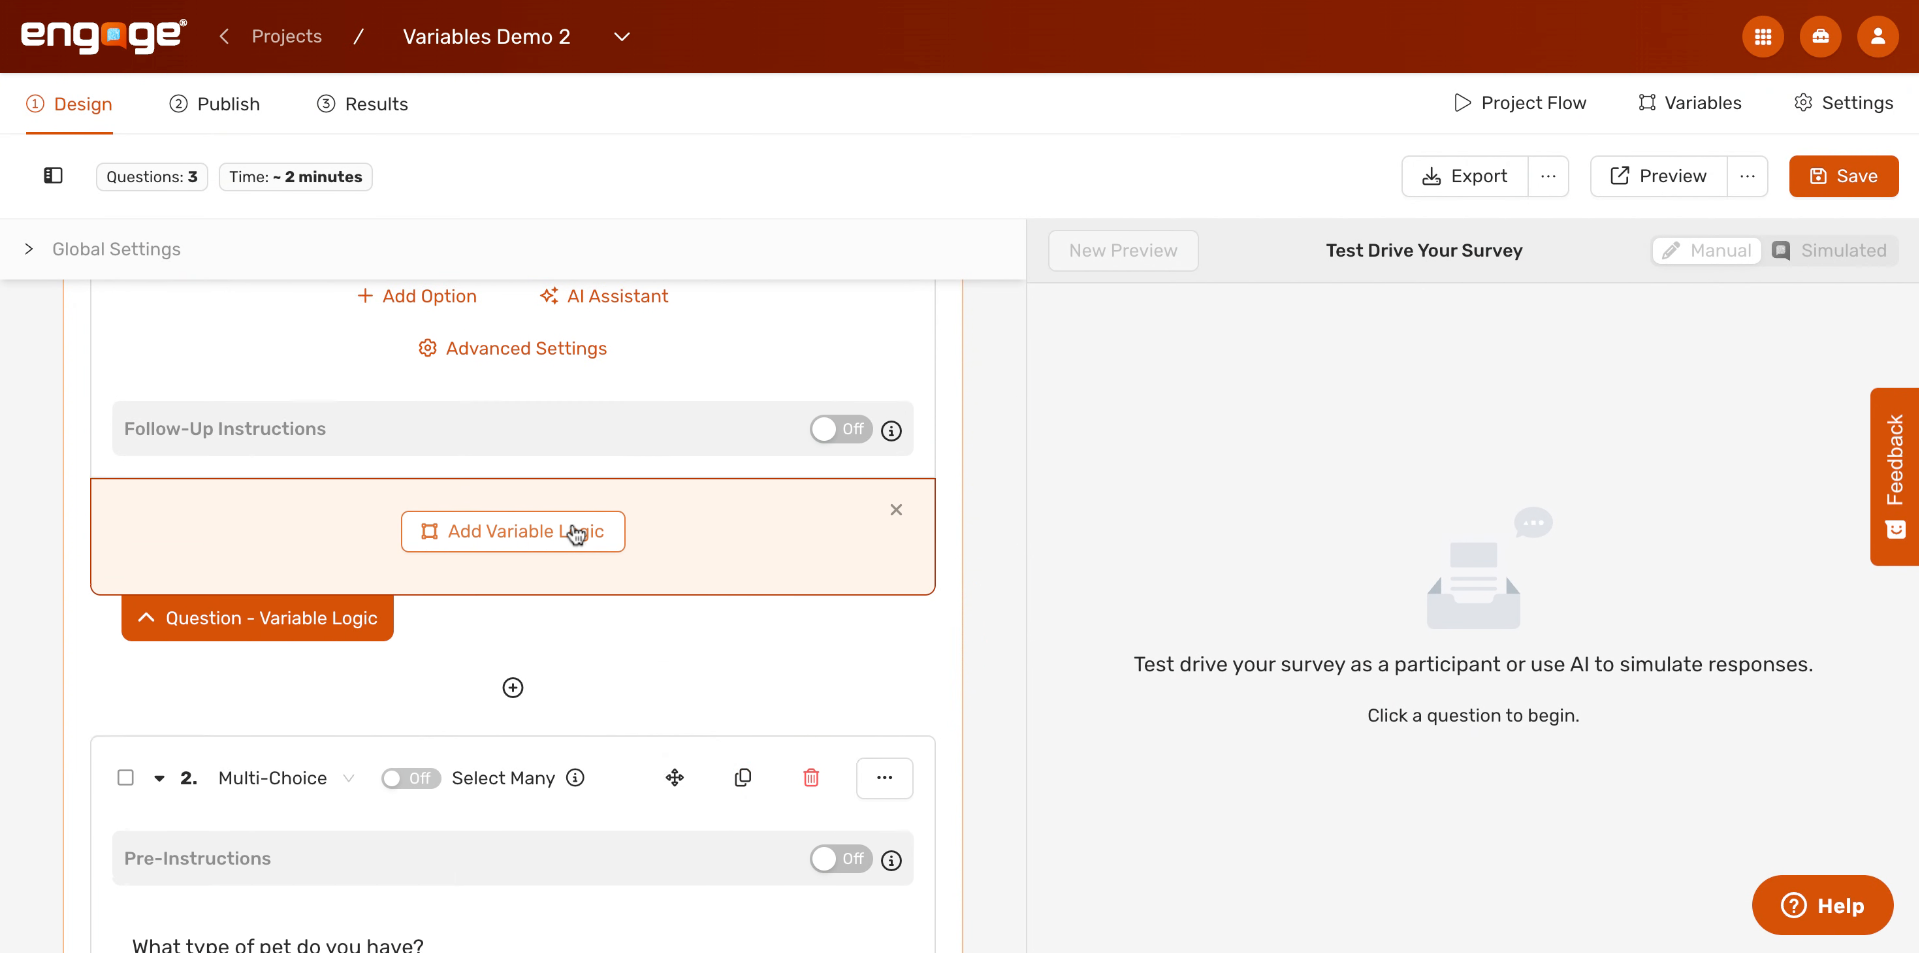Open the question 2 more options menu
The image size is (1919, 953).
(x=884, y=778)
